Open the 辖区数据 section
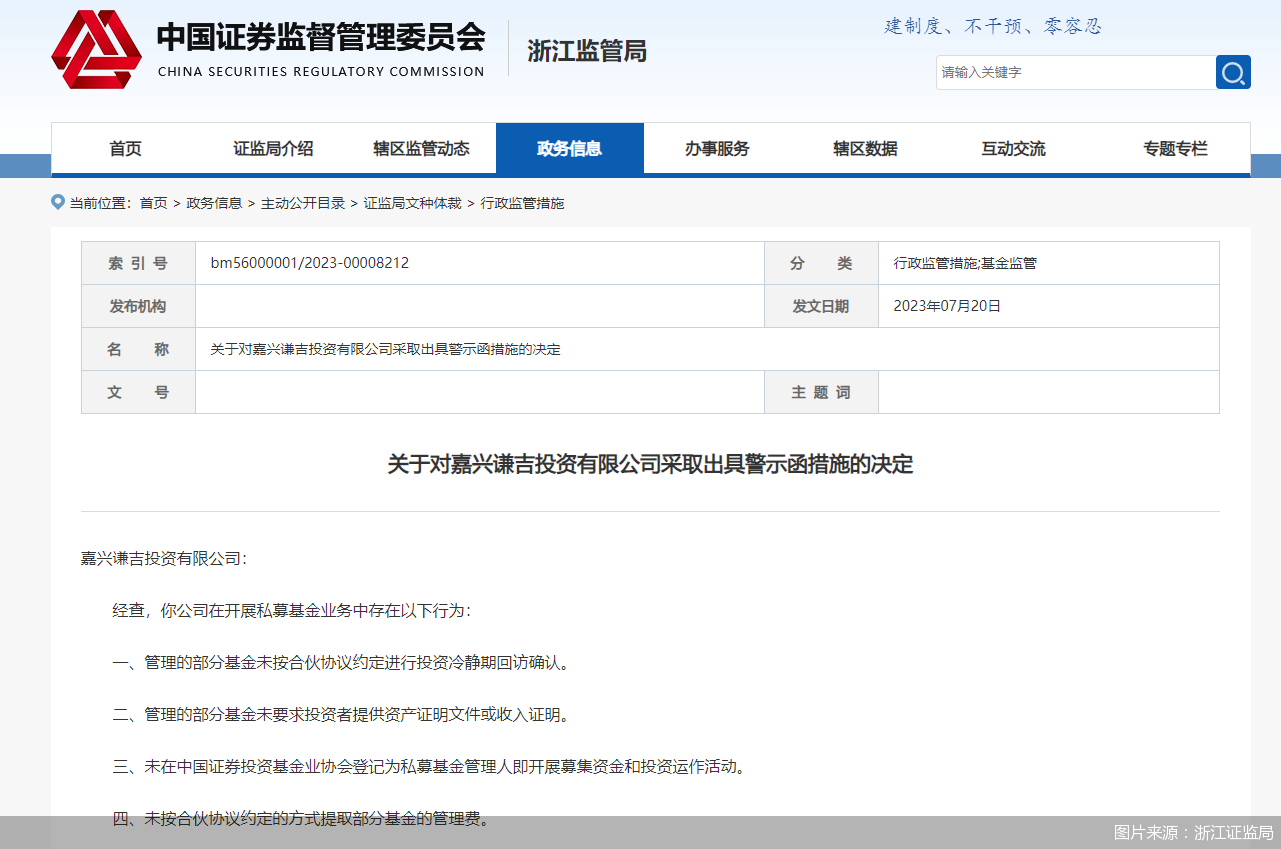 (864, 148)
